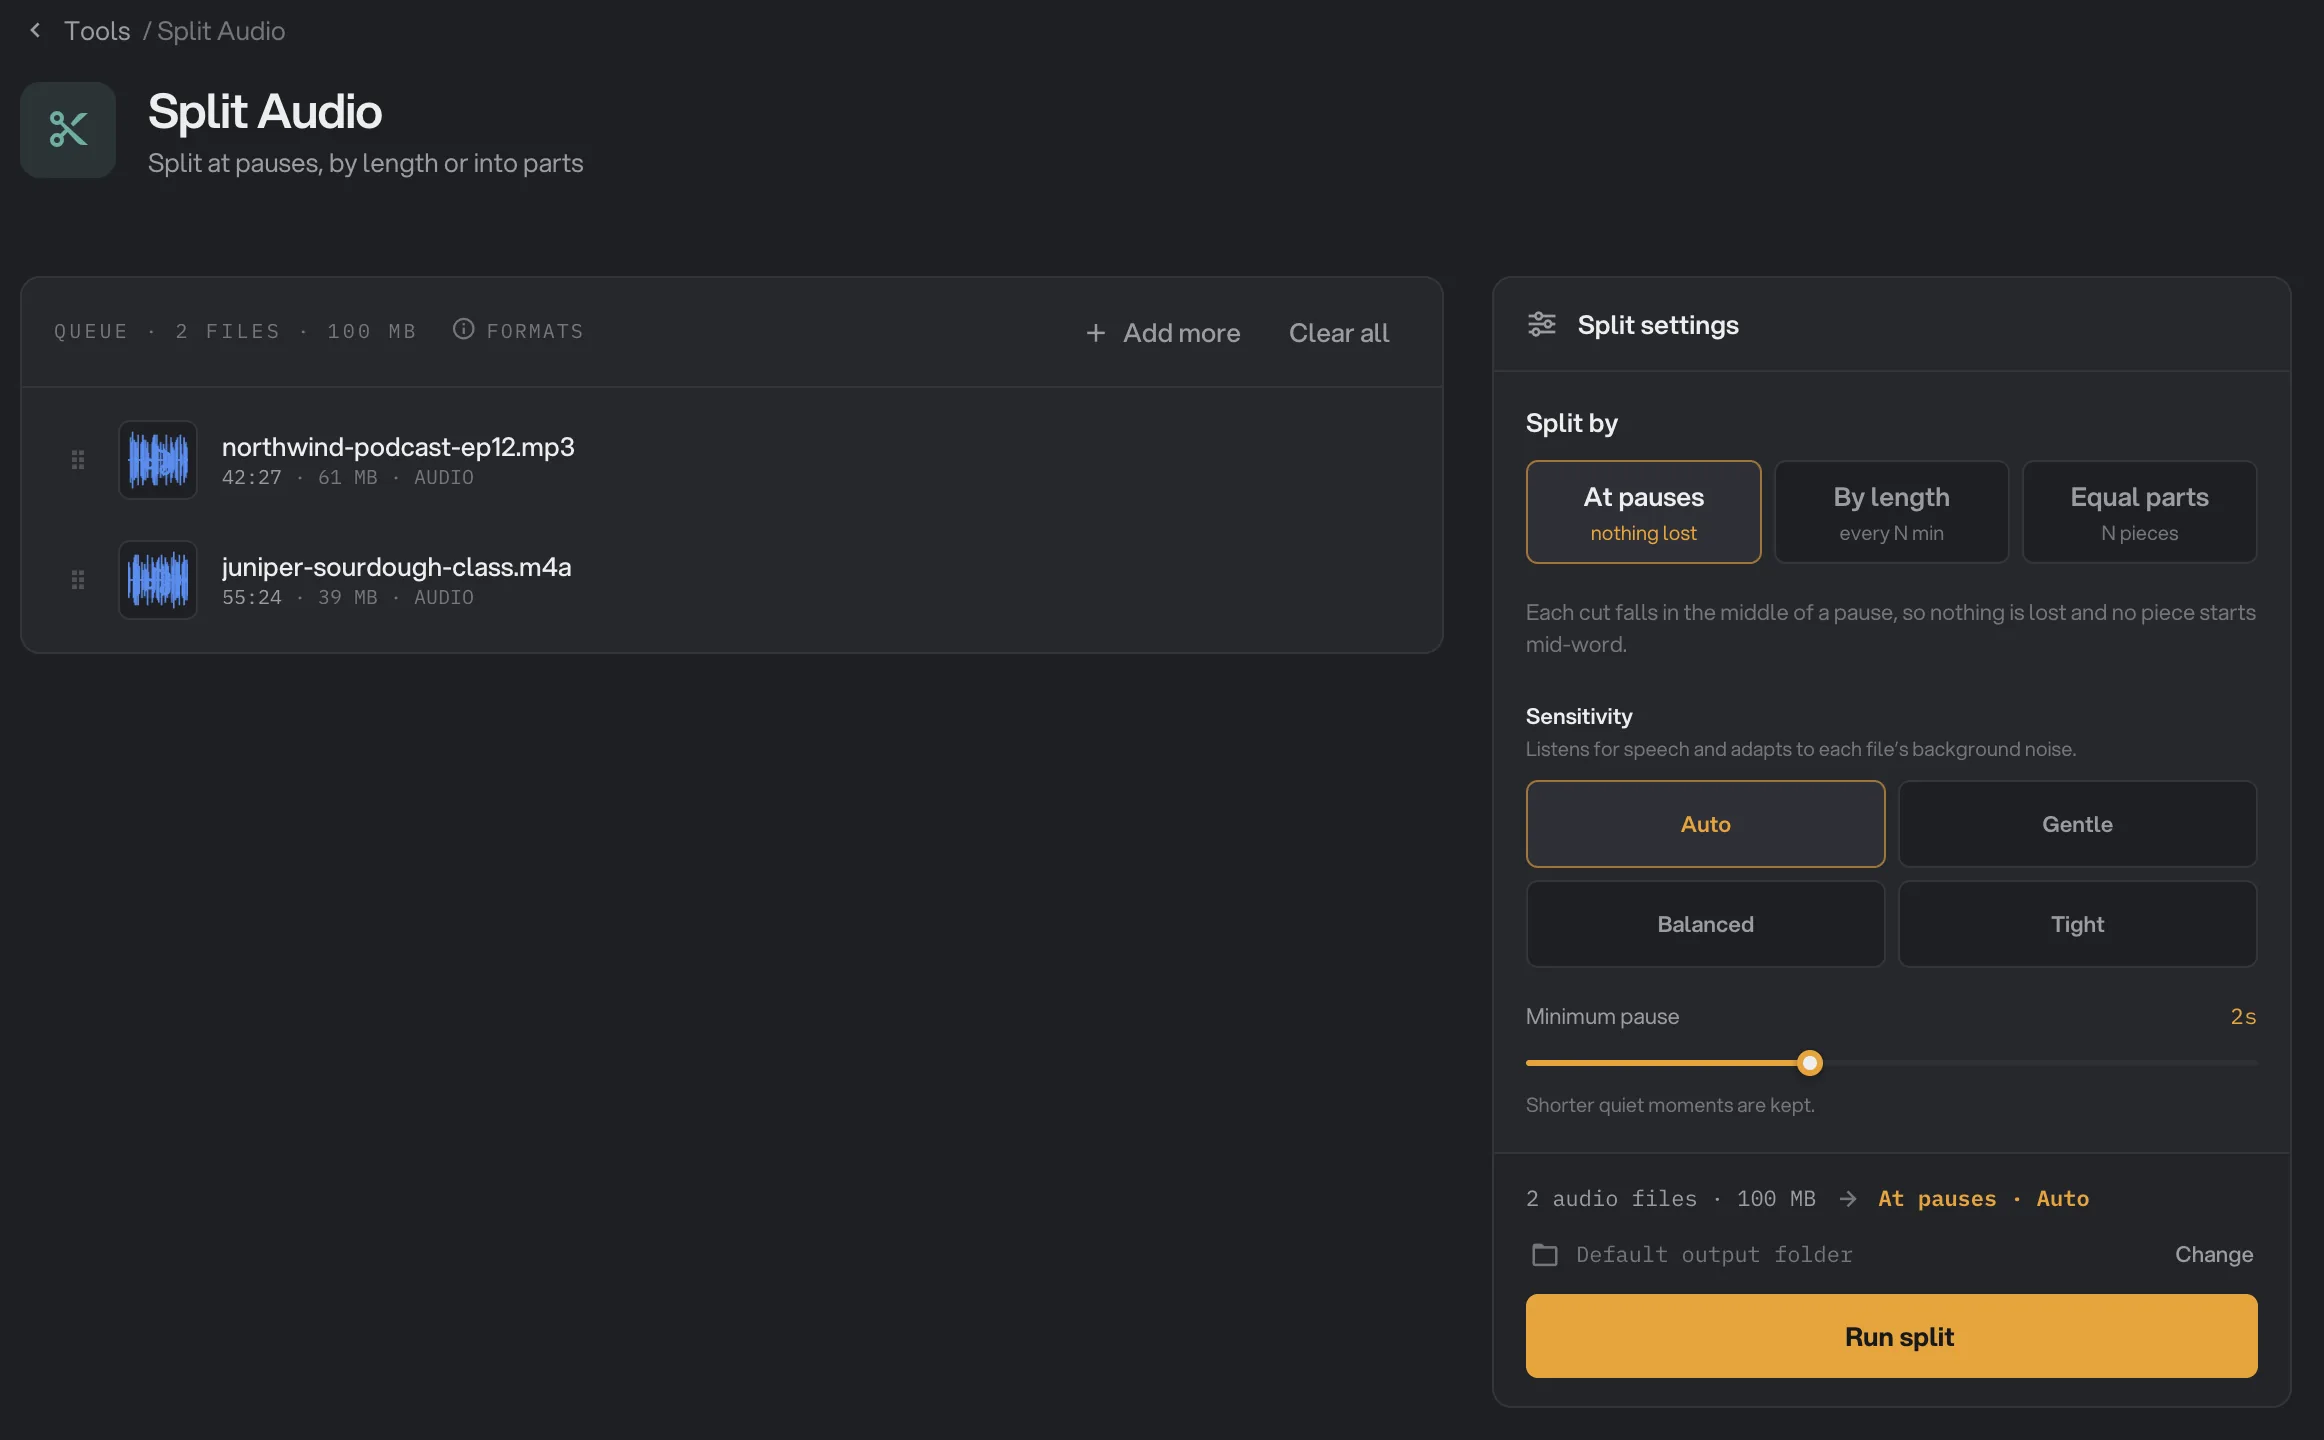Click the info icon next to FORMATS
The width and height of the screenshot is (2324, 1440).
pos(463,329)
